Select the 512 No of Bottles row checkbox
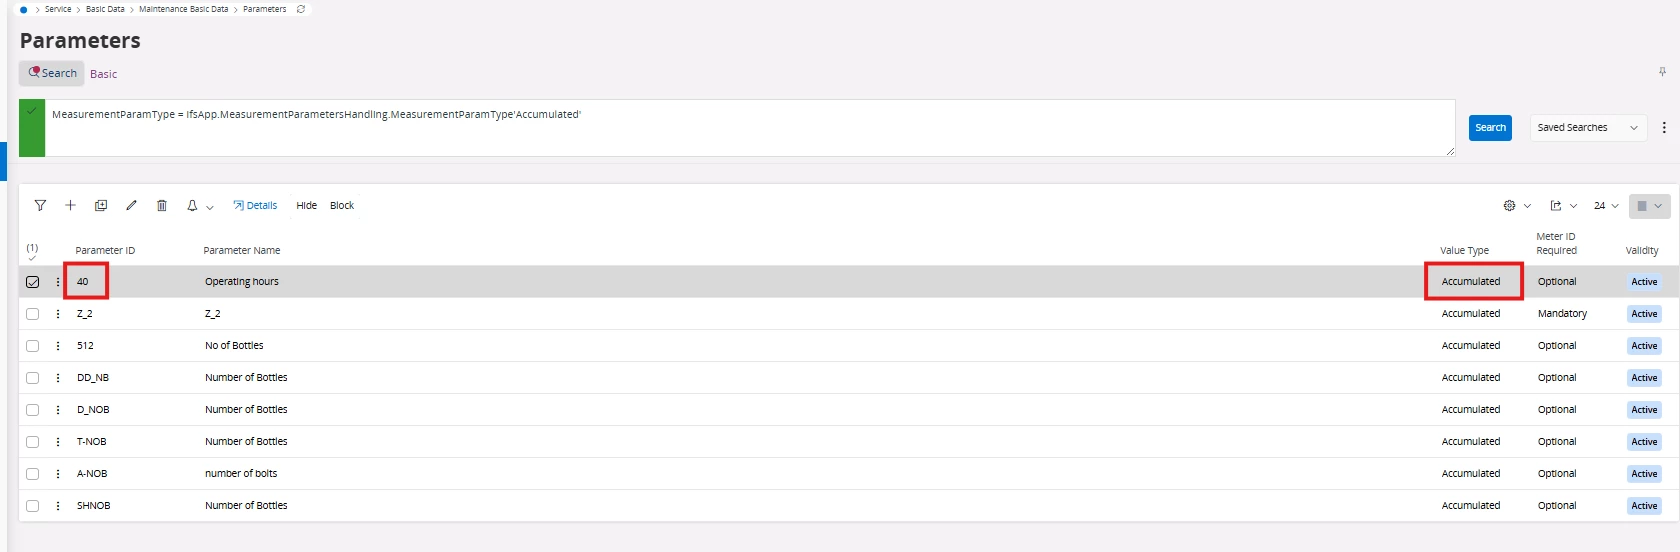 pyautogui.click(x=33, y=346)
